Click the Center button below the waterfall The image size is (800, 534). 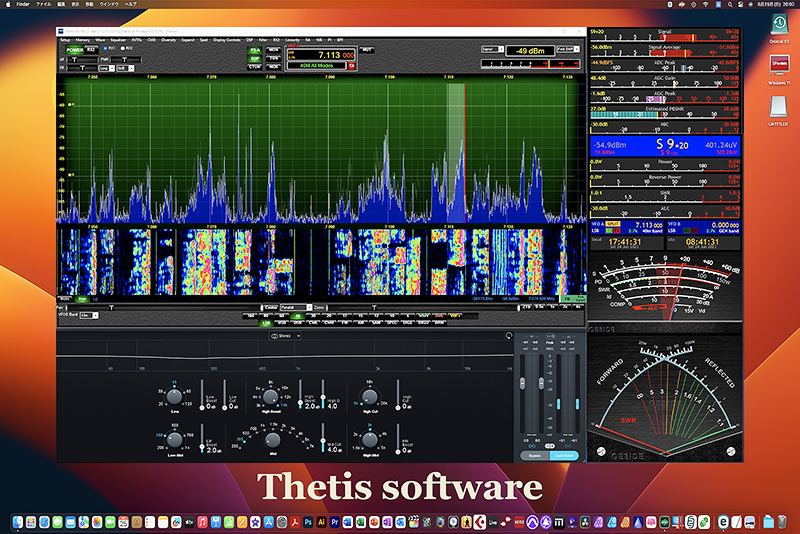(270, 308)
